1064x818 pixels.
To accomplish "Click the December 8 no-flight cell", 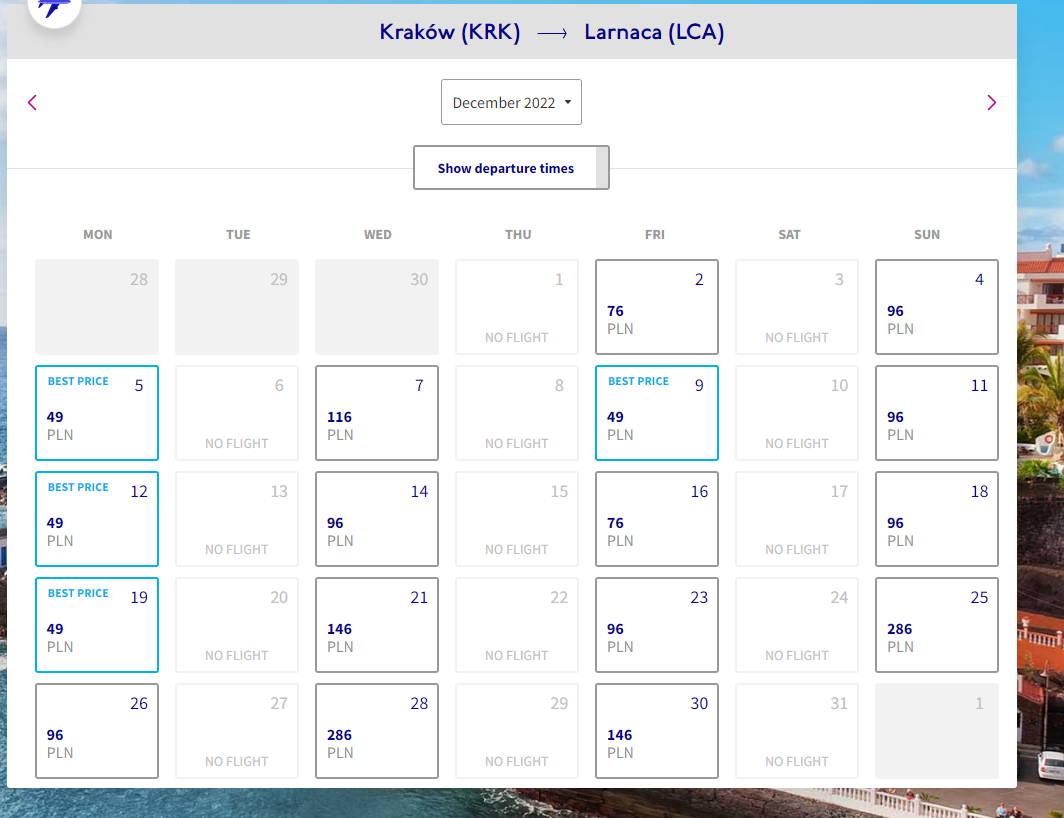I will click(516, 413).
